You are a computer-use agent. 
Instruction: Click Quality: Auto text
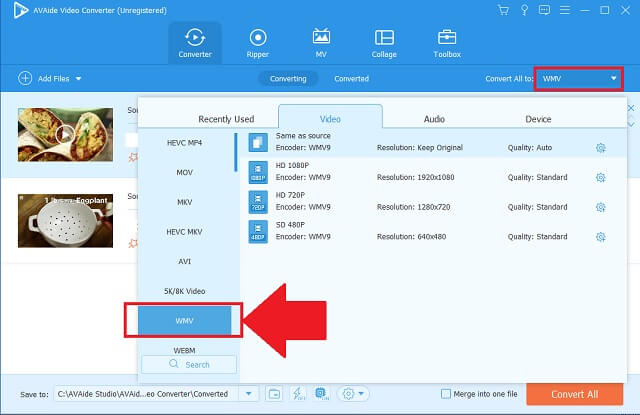(x=529, y=148)
